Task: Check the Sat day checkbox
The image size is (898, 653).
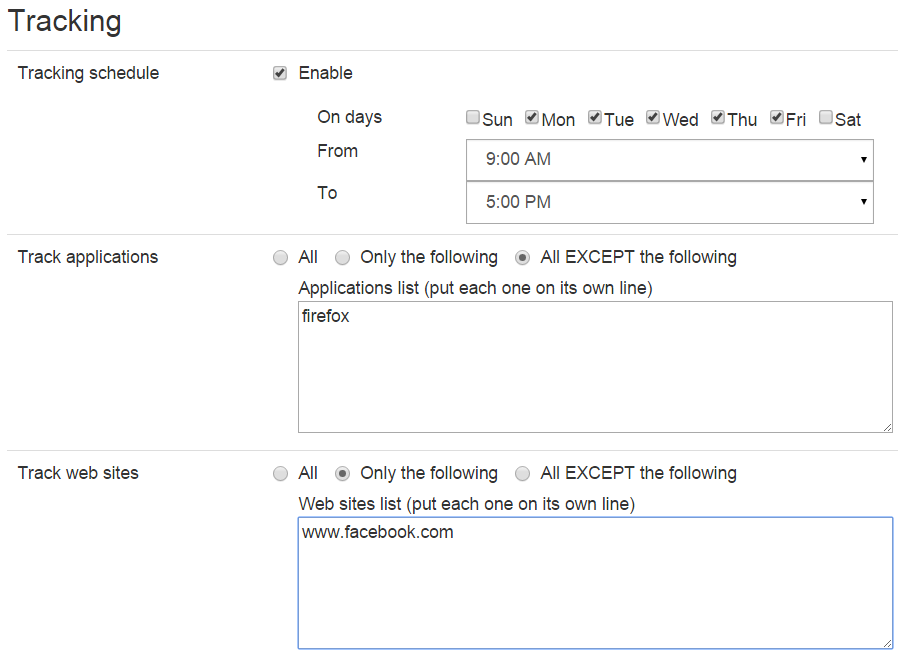Action: pos(826,118)
